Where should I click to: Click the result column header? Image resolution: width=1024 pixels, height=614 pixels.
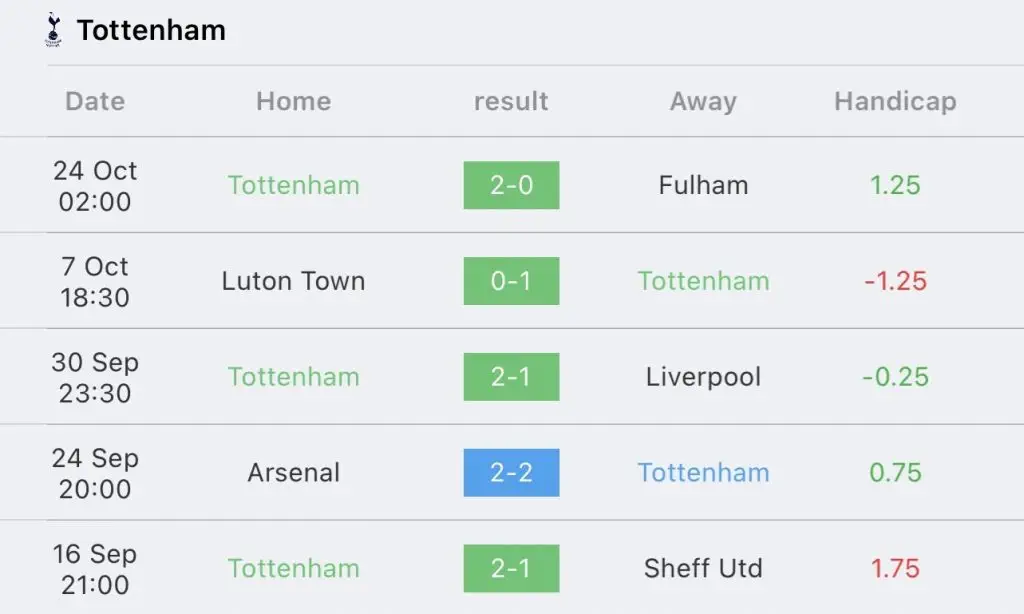[511, 101]
